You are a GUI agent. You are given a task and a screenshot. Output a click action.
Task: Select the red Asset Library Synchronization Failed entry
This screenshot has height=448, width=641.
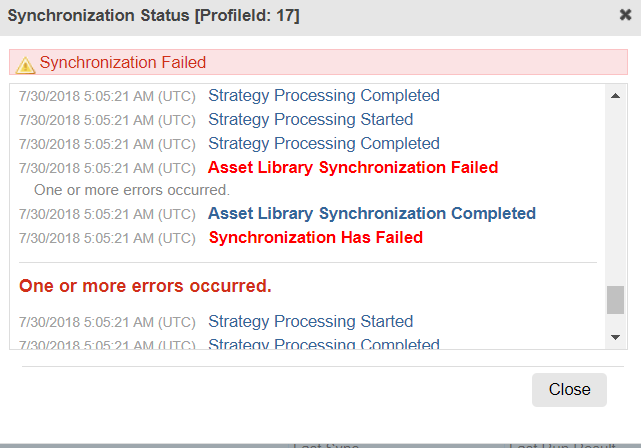click(x=353, y=168)
